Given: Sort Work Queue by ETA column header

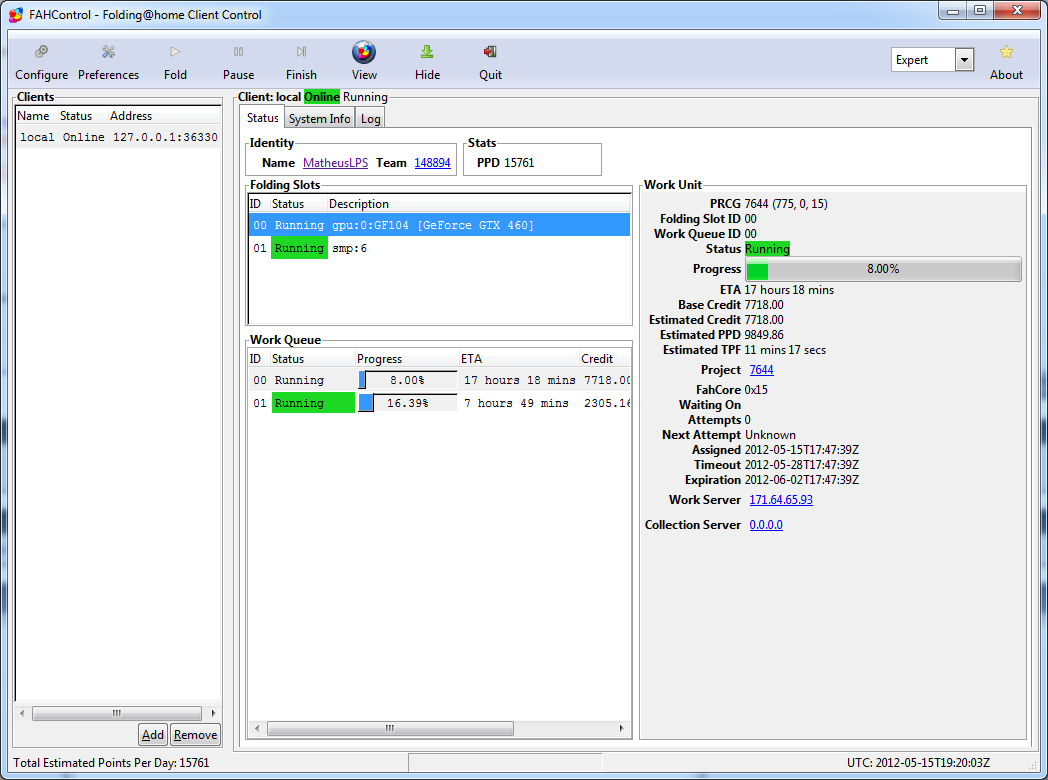Looking at the screenshot, I should [x=518, y=359].
